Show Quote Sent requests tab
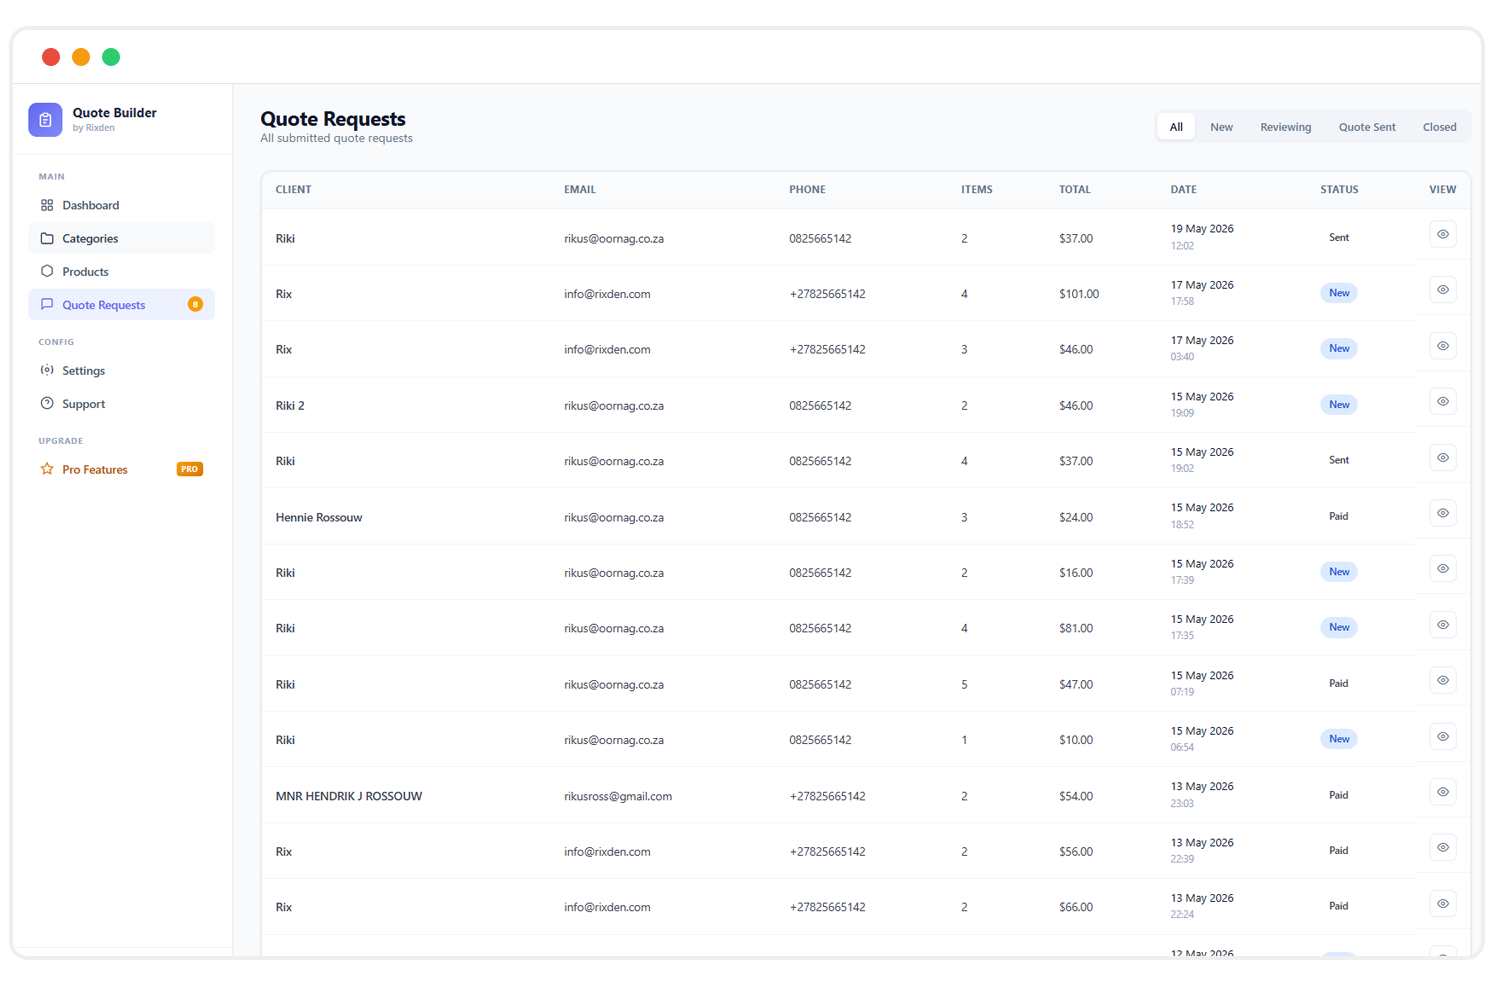The image size is (1500, 983). (1367, 127)
